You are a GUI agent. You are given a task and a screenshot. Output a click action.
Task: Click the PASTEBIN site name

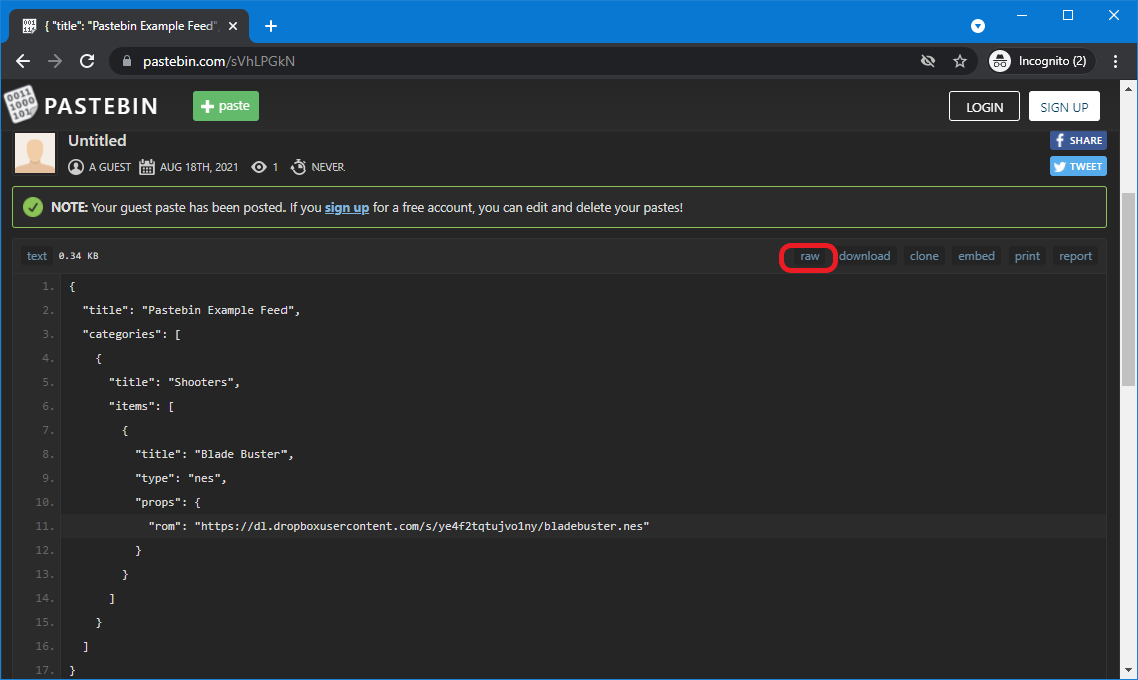pyautogui.click(x=101, y=106)
